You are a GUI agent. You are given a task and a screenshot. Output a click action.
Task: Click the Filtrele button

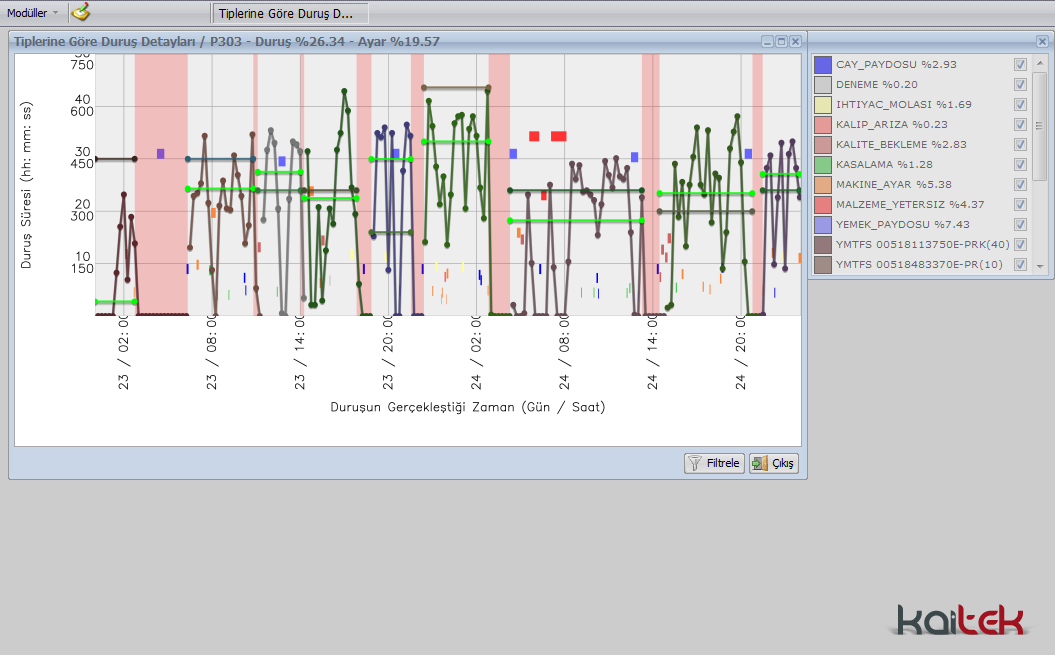pos(714,463)
